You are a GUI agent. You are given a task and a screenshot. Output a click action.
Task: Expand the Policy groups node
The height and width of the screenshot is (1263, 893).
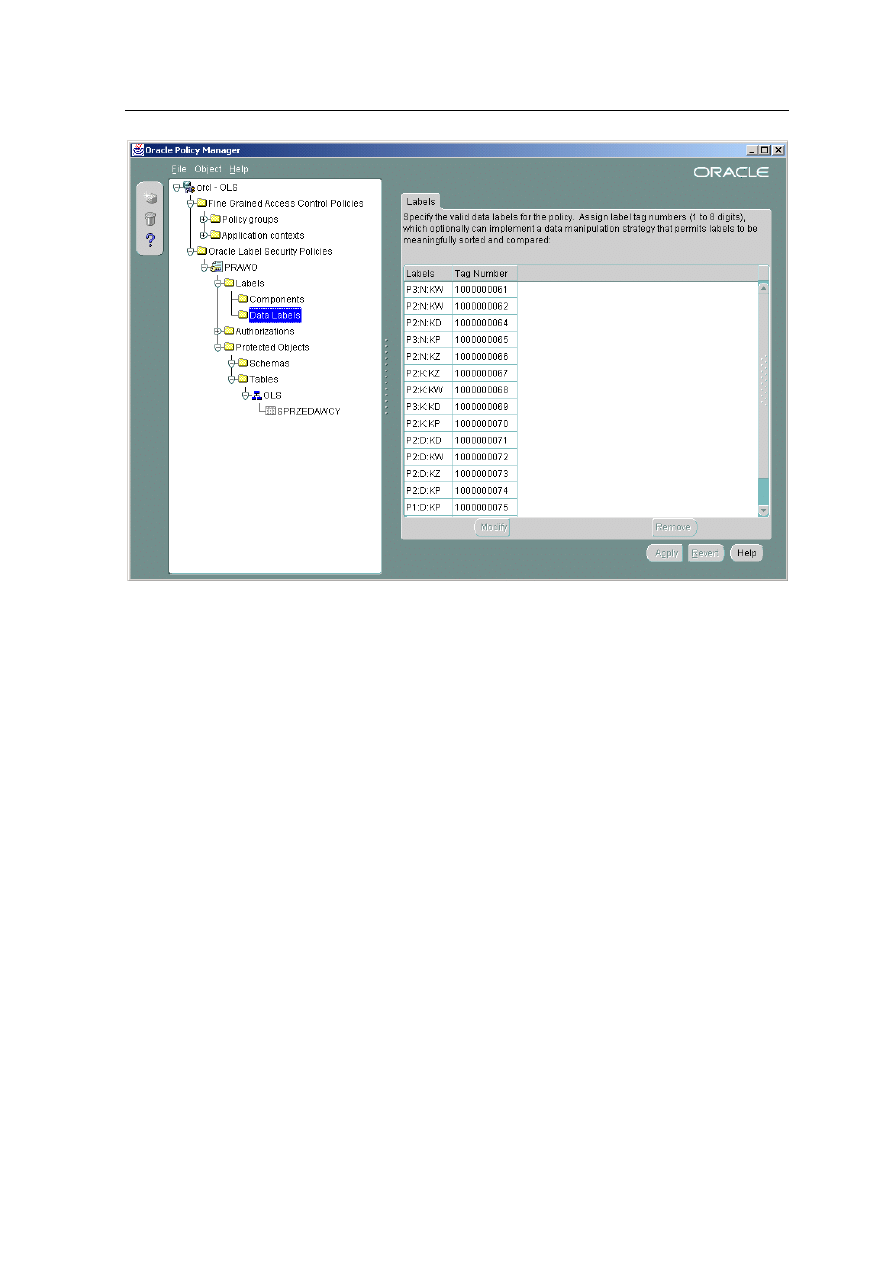click(x=203, y=219)
